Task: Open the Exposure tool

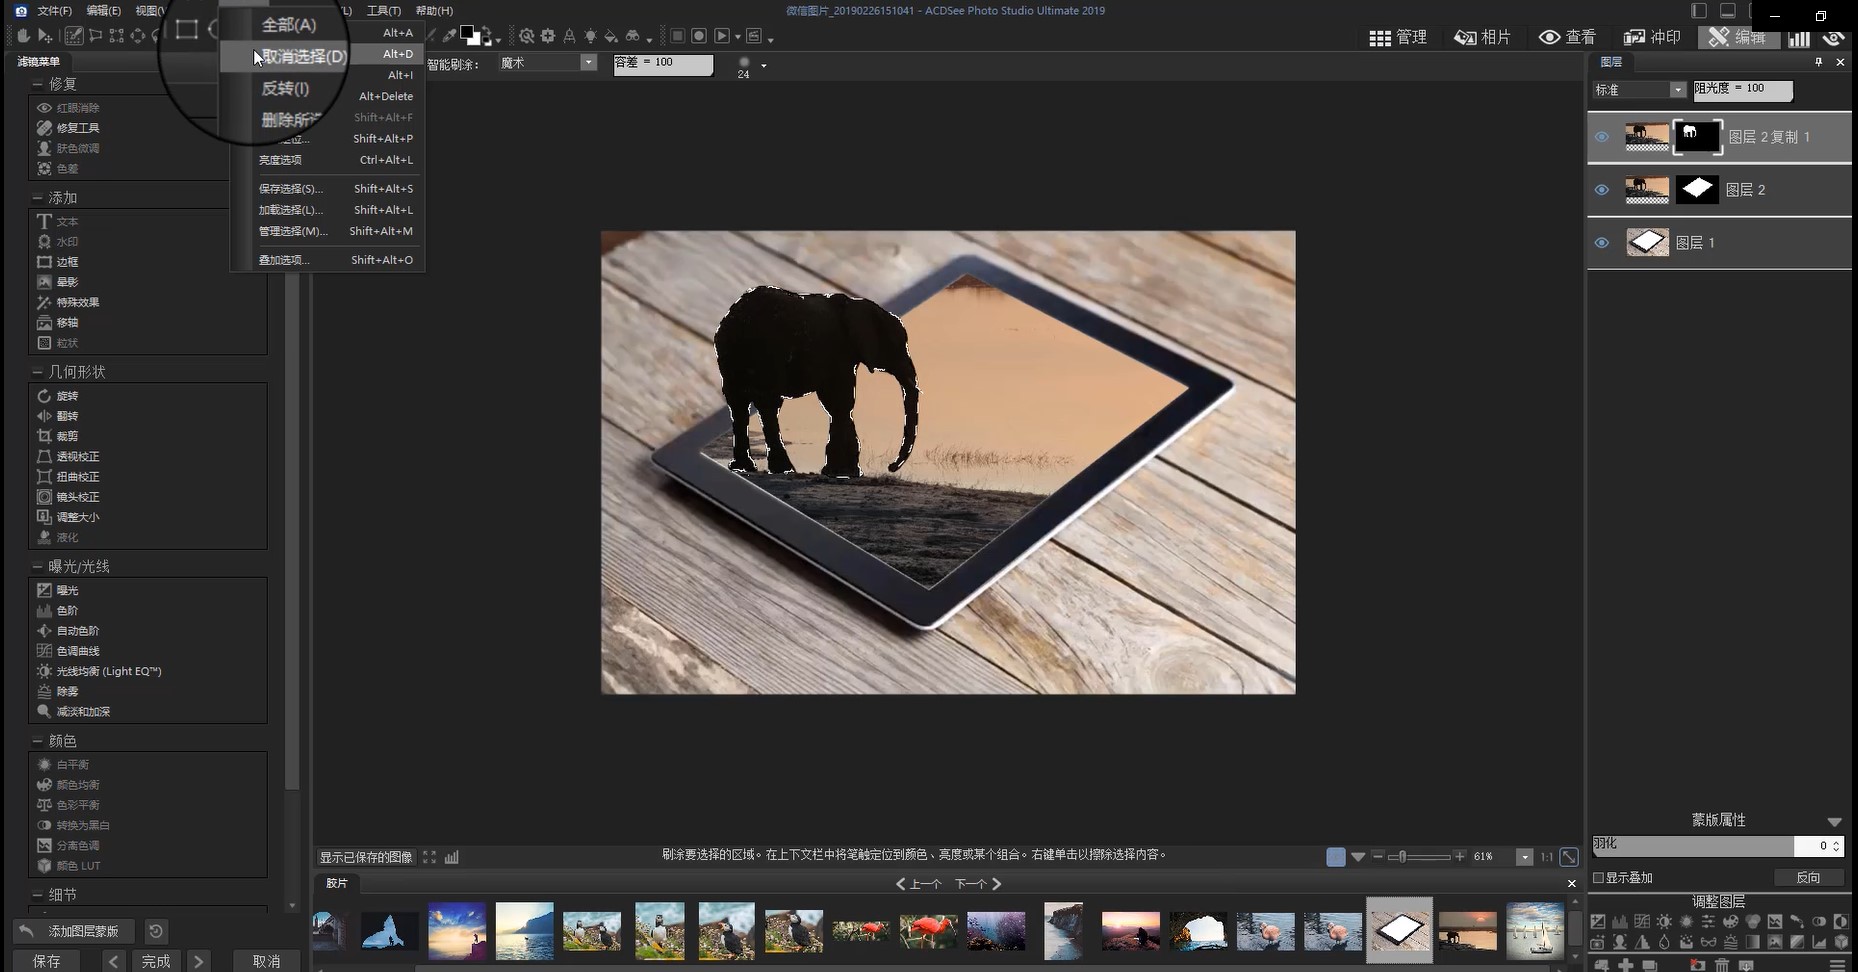Action: point(57,590)
